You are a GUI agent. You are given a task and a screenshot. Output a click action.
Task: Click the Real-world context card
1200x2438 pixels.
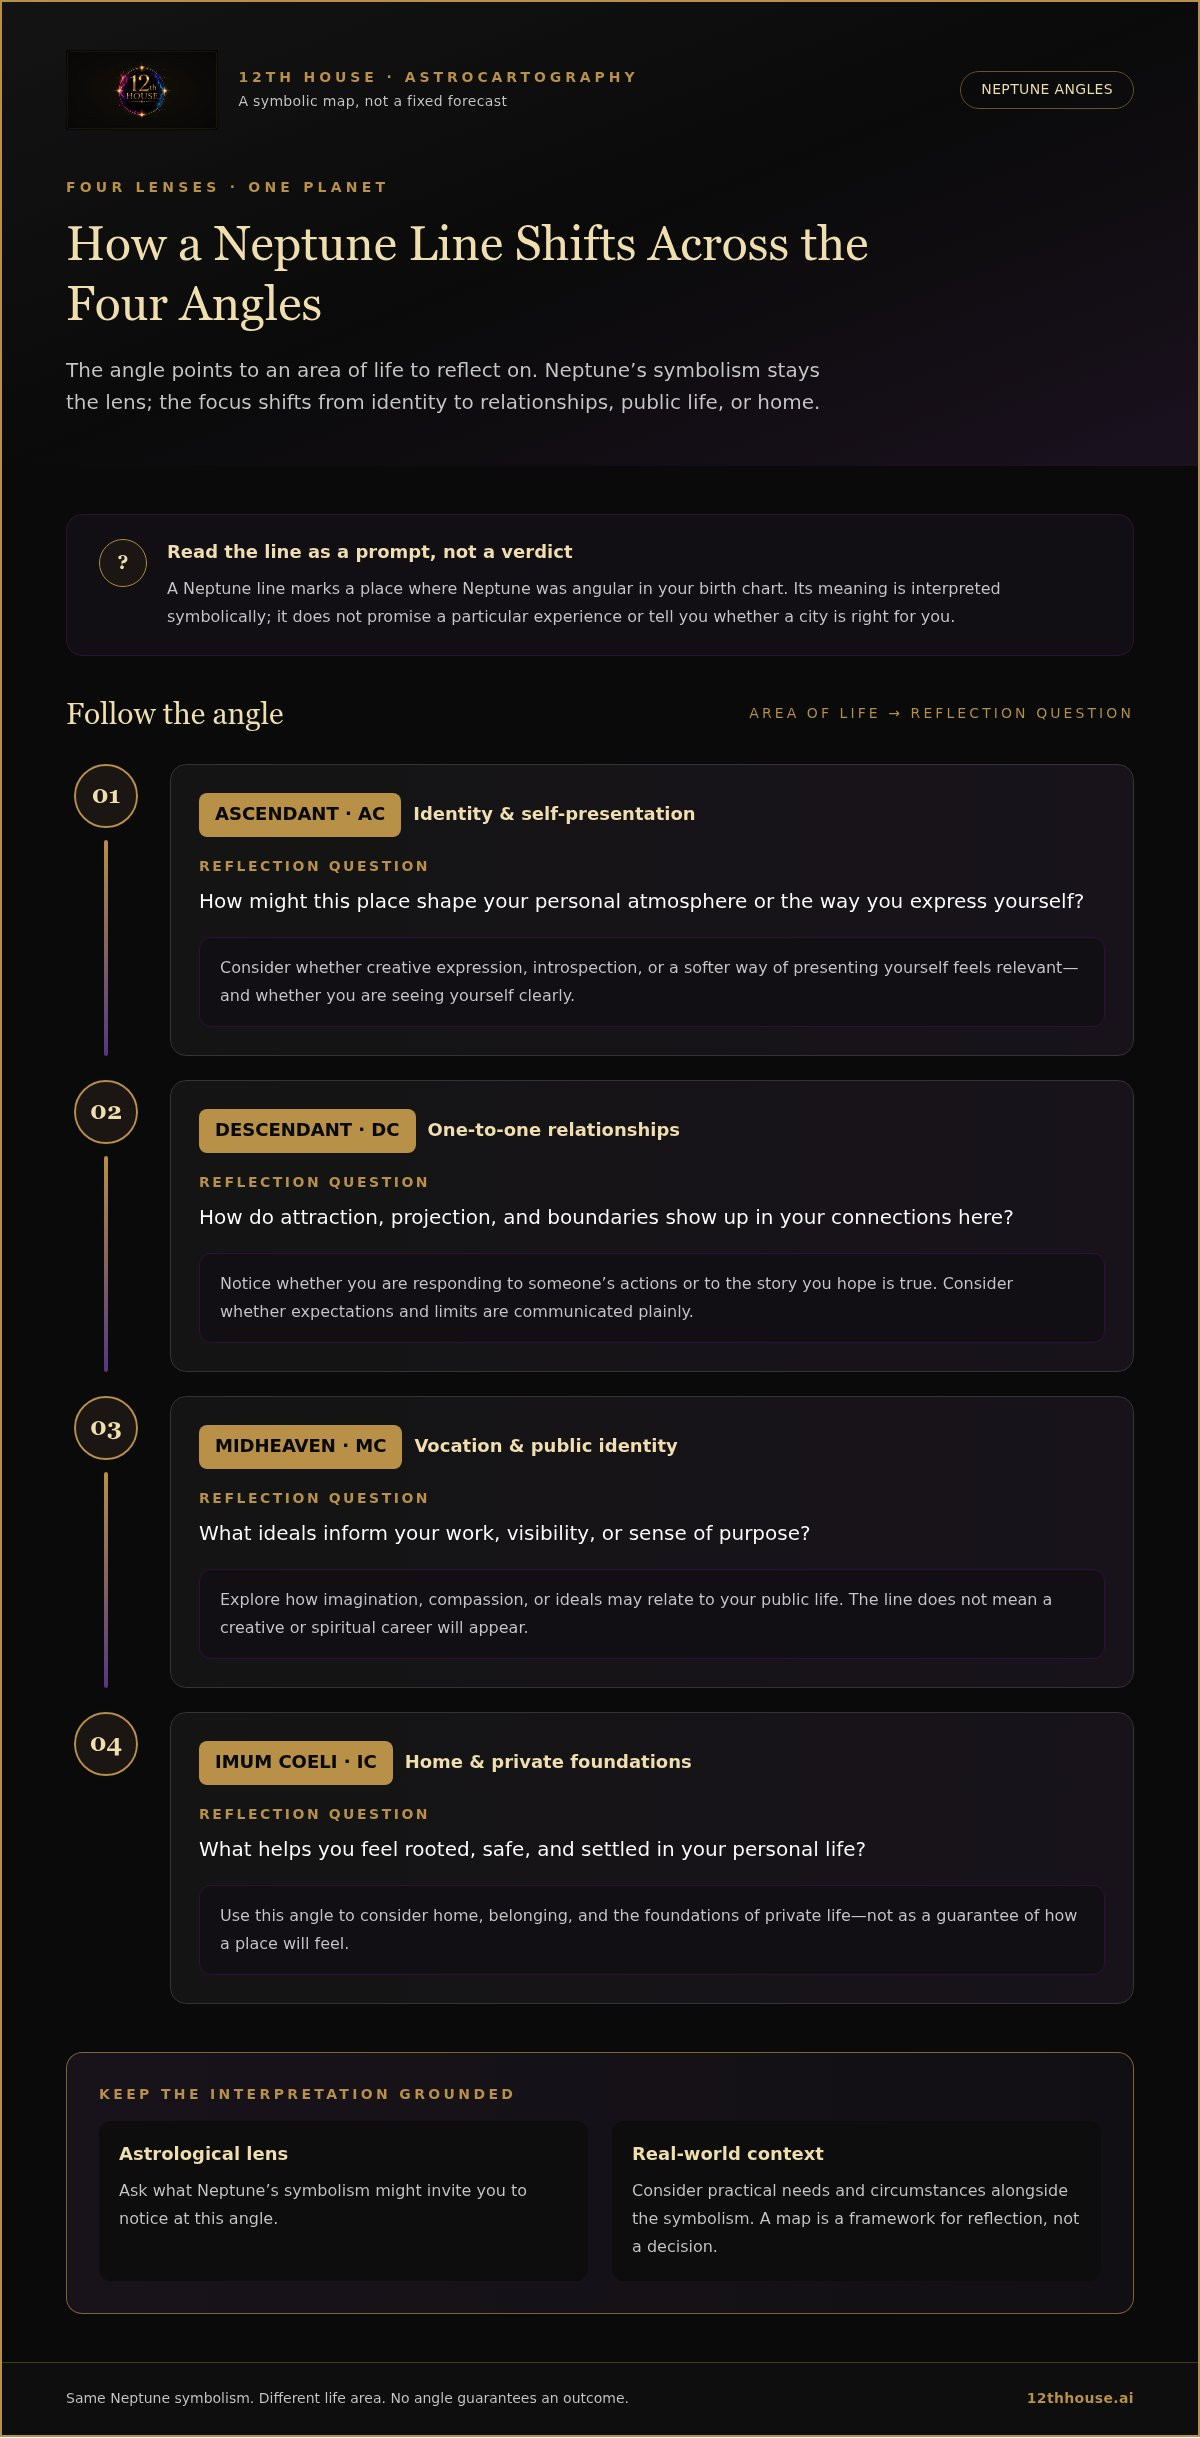856,2201
